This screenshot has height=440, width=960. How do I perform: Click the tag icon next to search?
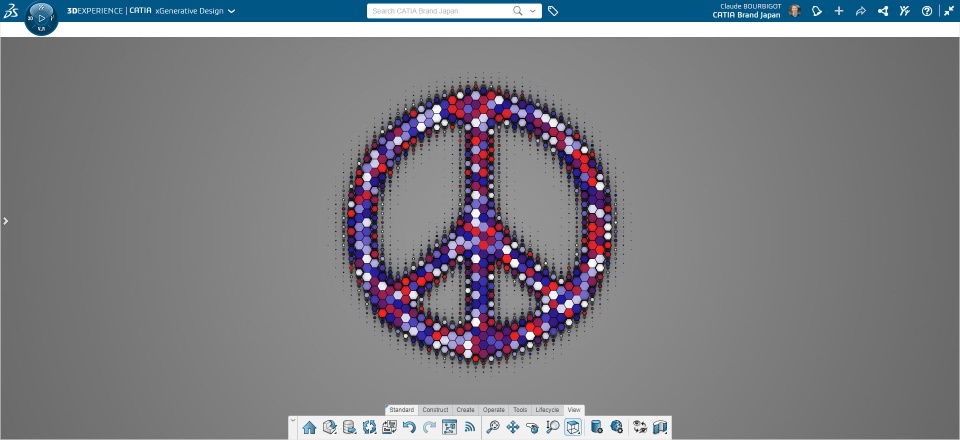(553, 11)
